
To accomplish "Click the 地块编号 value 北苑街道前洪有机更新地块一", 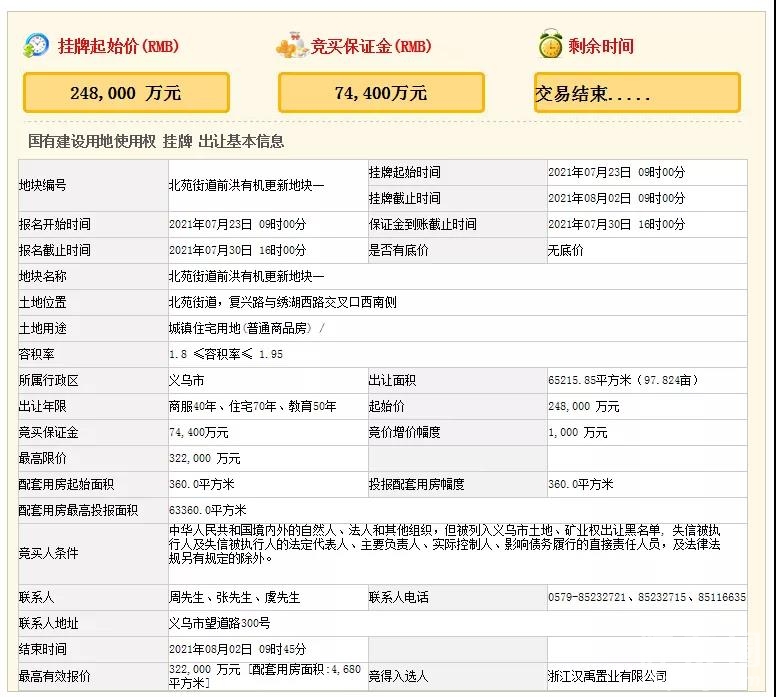I will pos(246,185).
